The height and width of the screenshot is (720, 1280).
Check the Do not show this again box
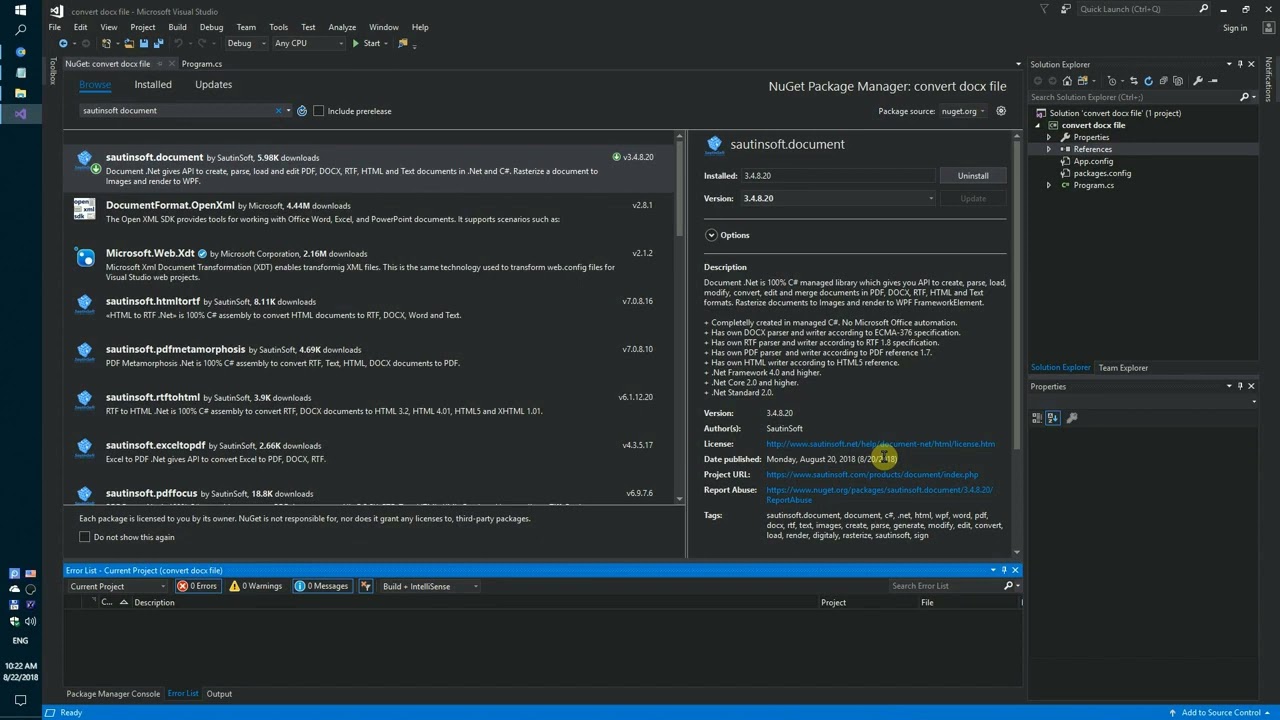tap(85, 537)
